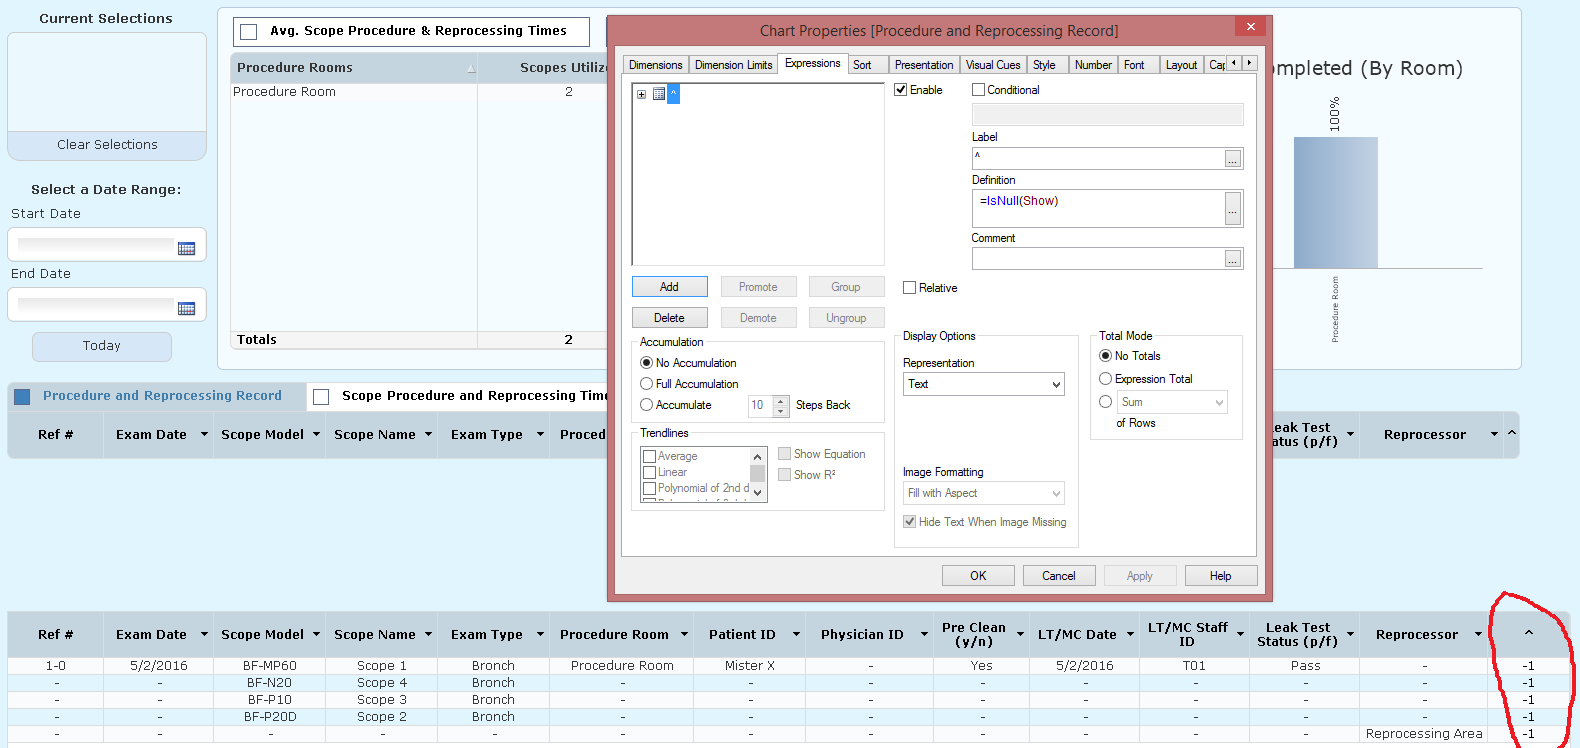Click the sort arrow in Procedure Rooms header
This screenshot has height=748, width=1580.
(471, 69)
